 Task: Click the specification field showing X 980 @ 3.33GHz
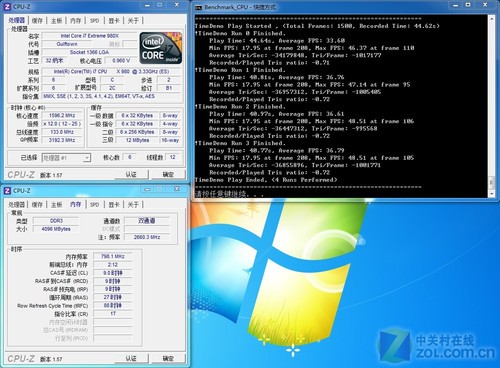point(111,71)
